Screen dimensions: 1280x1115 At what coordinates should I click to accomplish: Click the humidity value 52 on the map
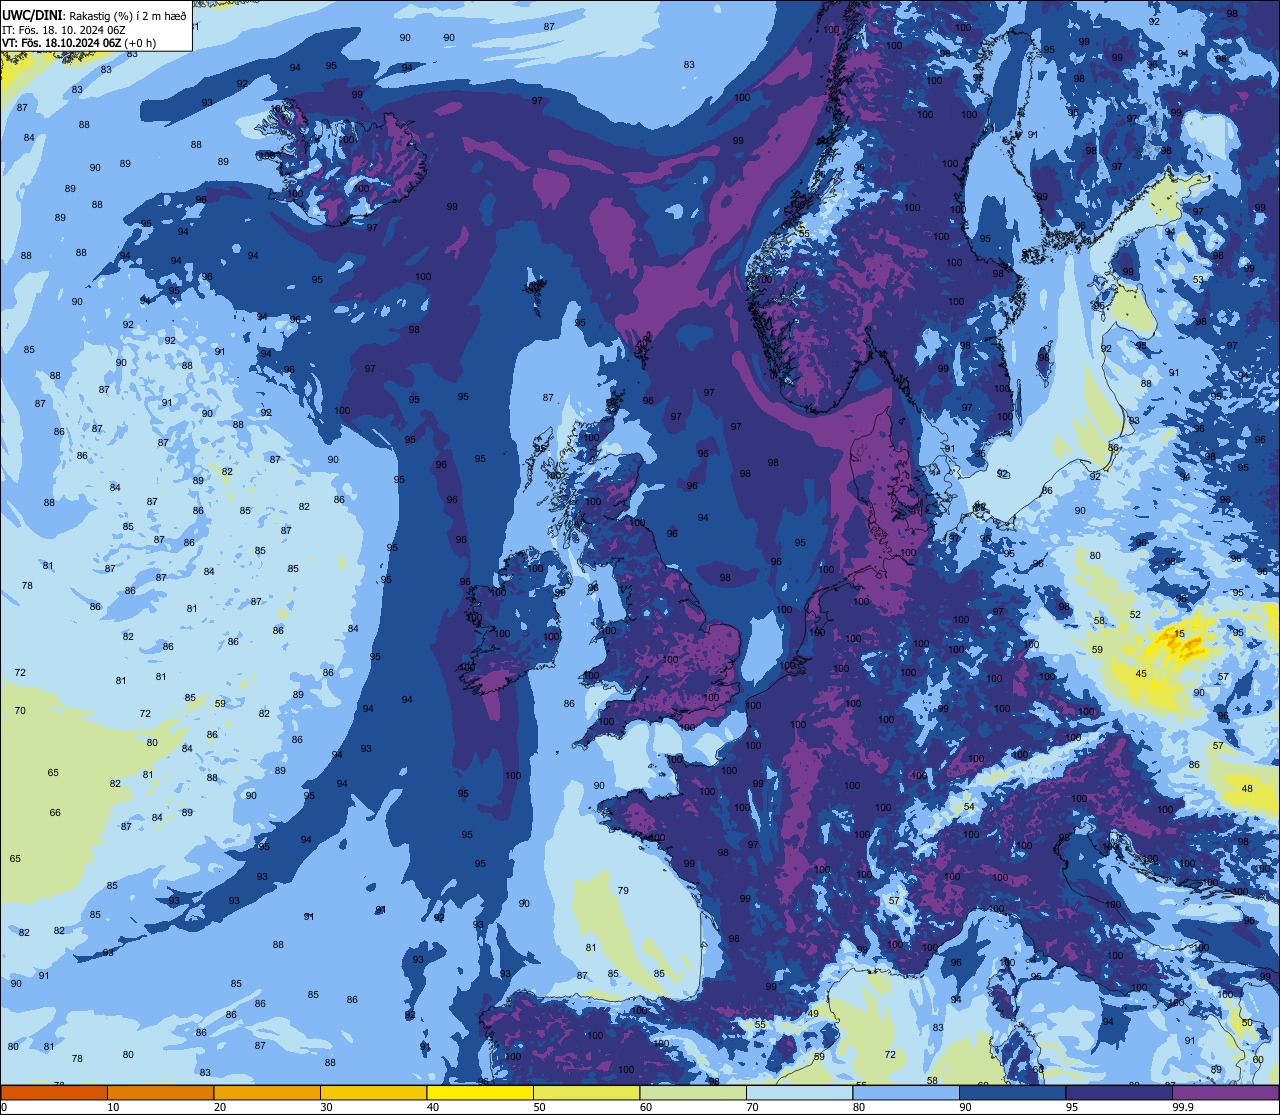pos(1135,615)
